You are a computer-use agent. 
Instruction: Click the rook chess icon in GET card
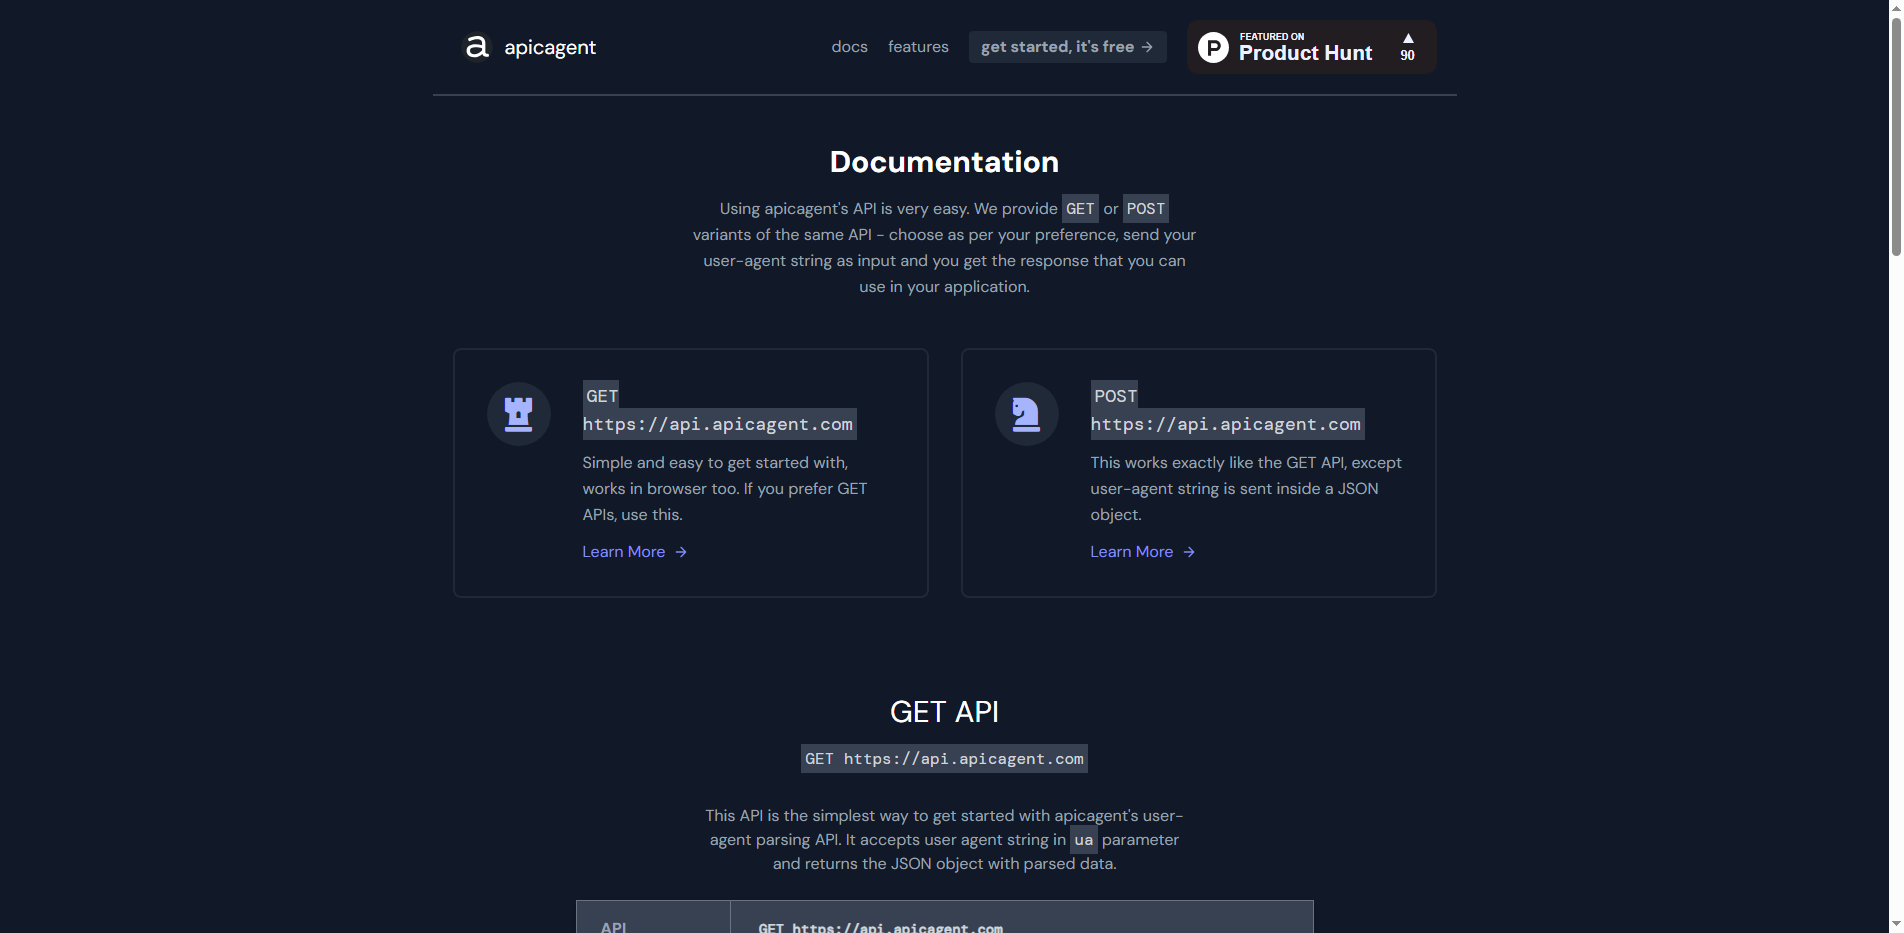click(518, 414)
